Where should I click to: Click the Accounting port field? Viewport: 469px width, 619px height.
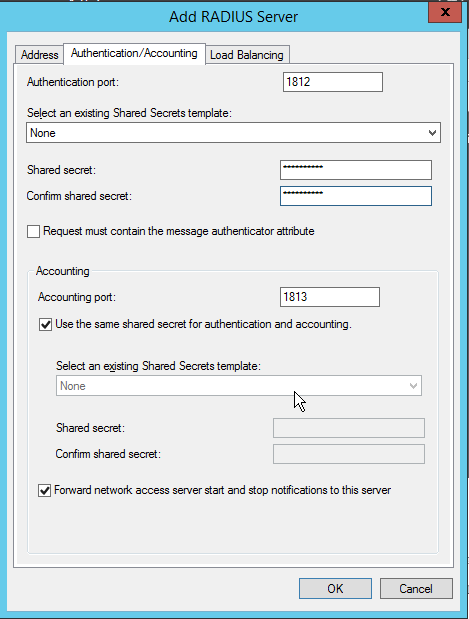click(x=330, y=297)
